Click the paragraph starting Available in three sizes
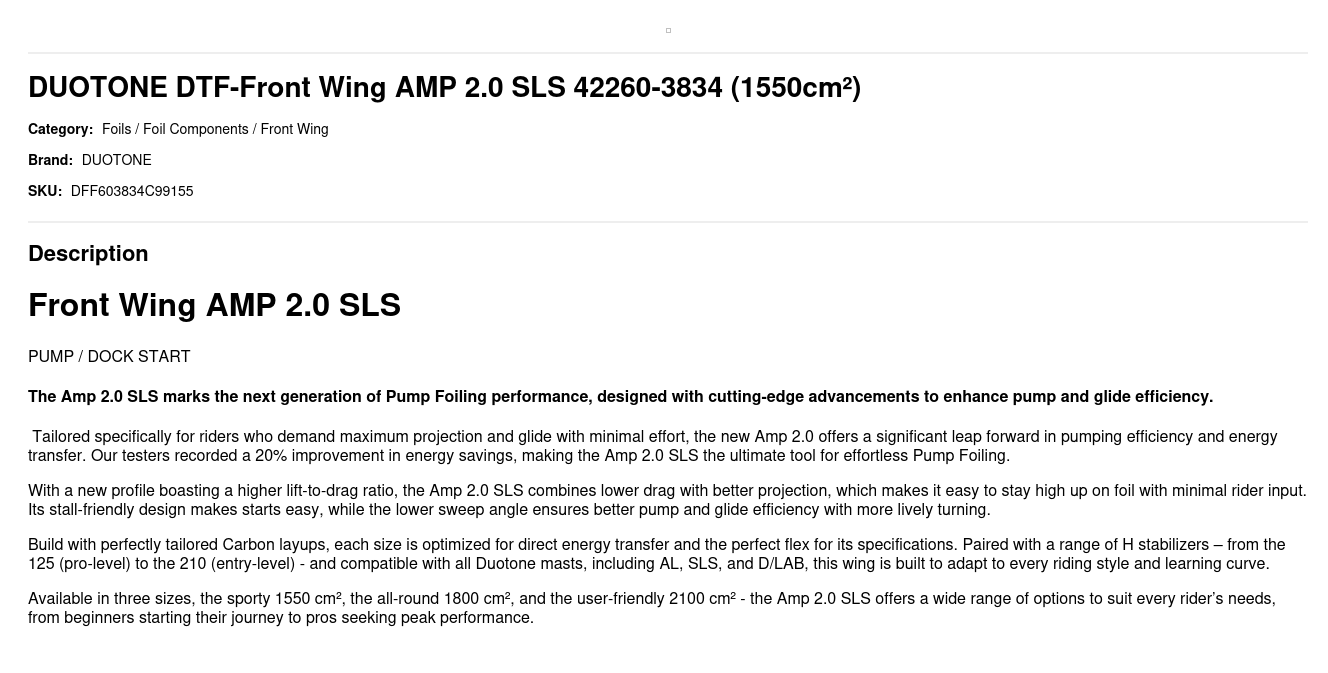 pos(650,608)
